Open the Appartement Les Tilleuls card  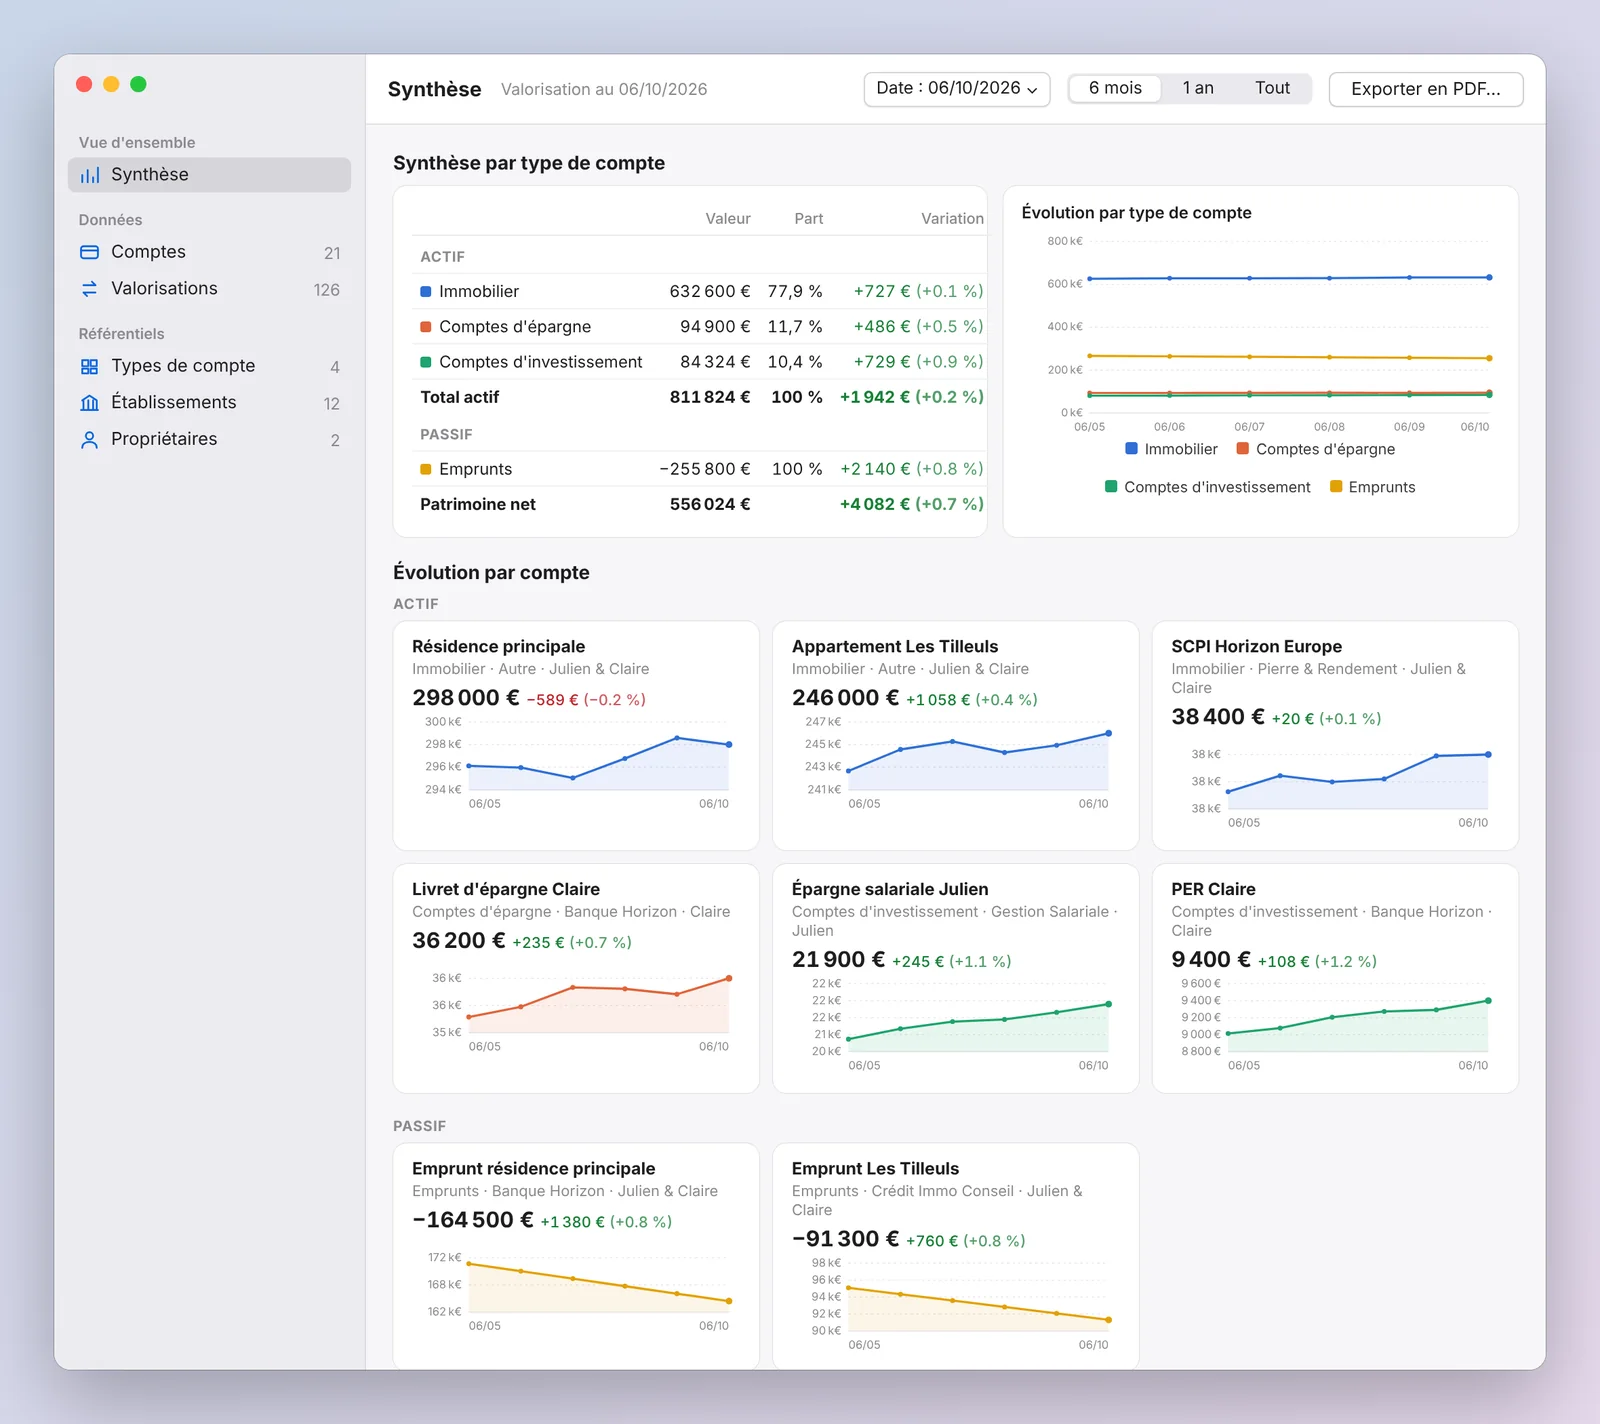[956, 736]
